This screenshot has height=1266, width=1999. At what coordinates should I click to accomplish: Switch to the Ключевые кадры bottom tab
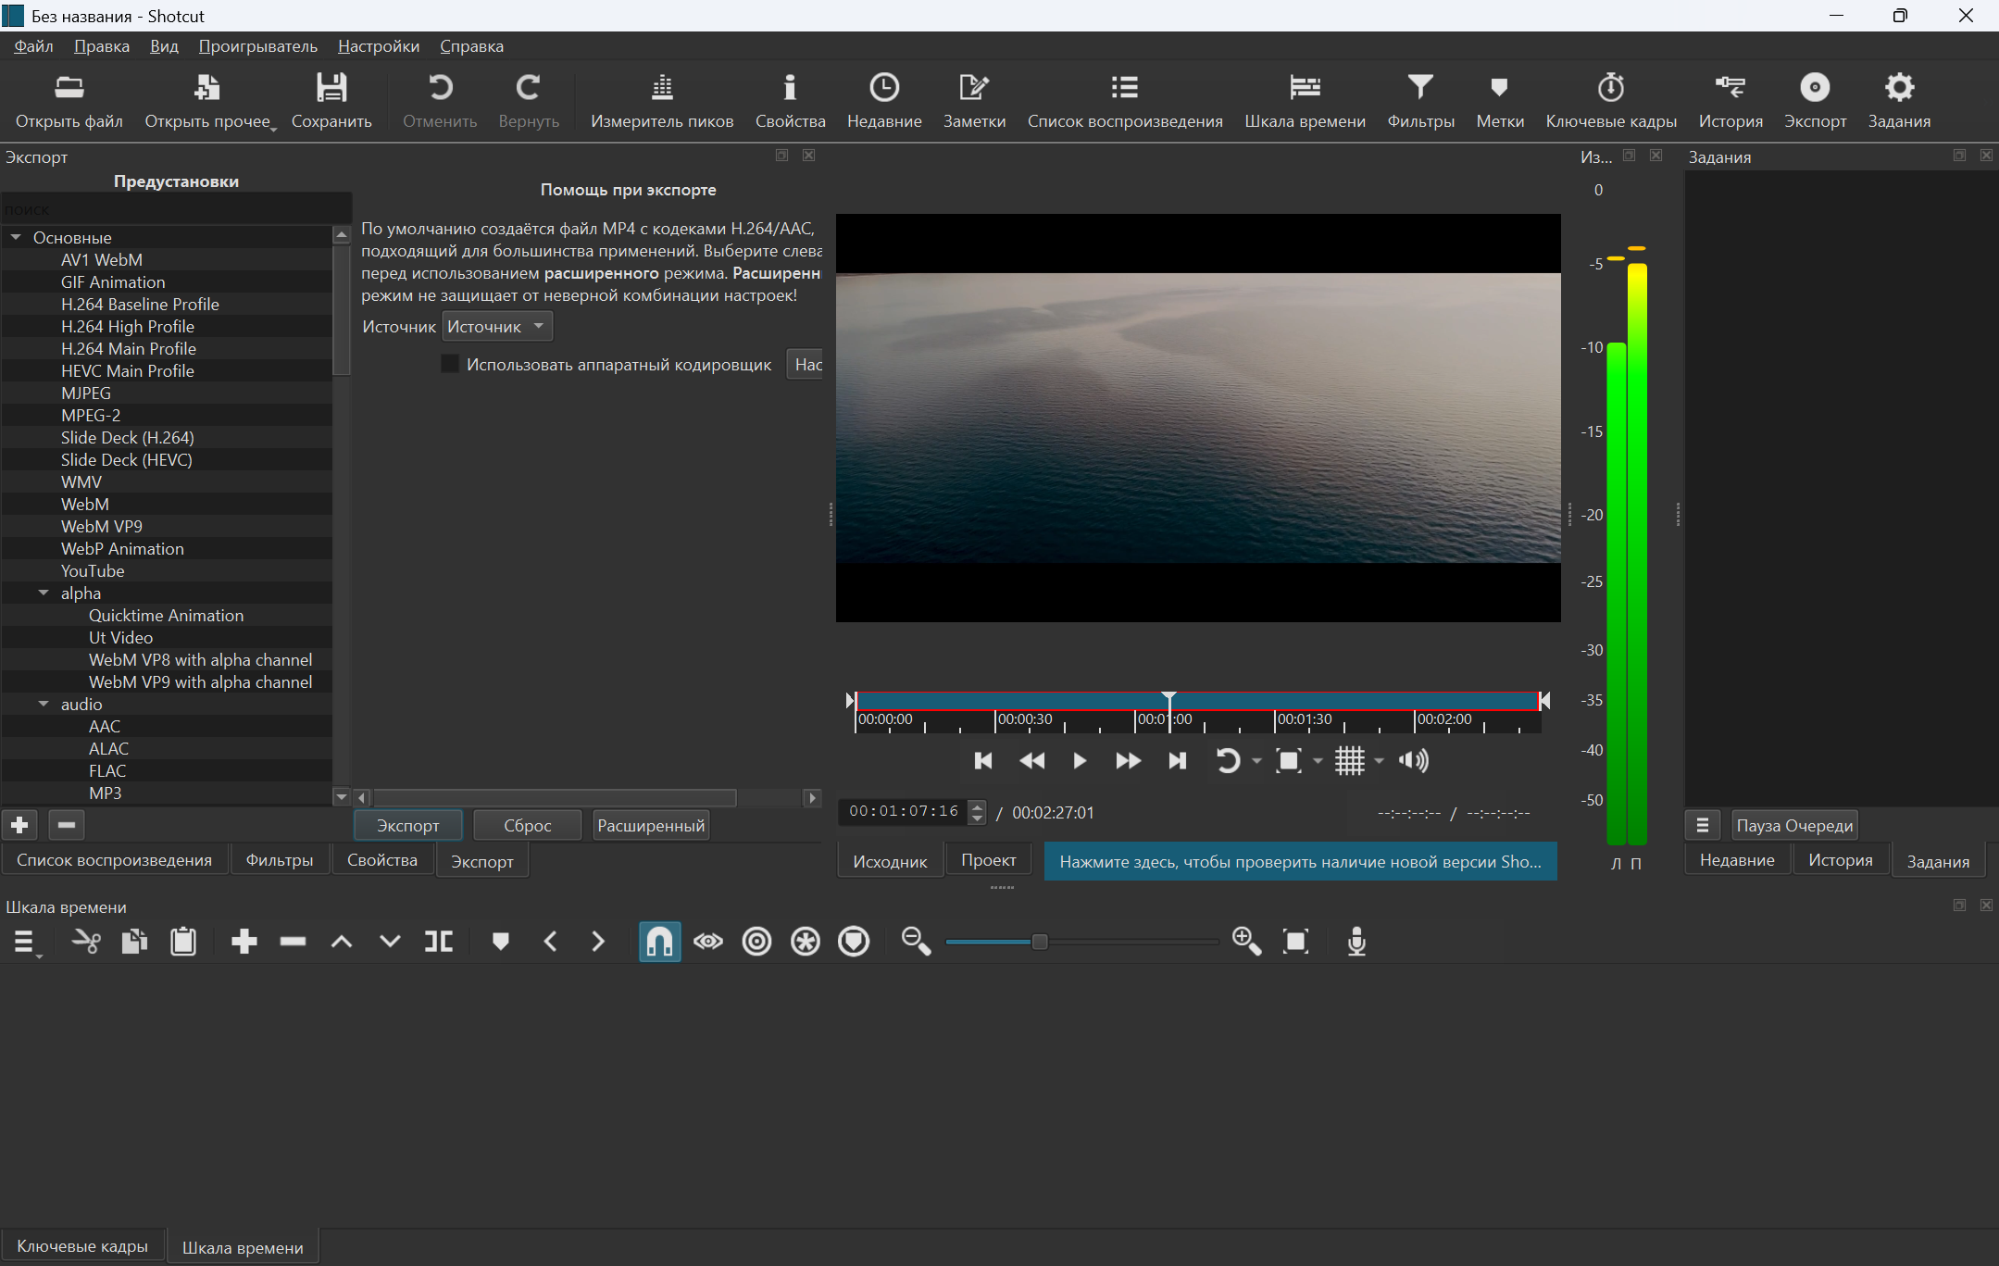tap(82, 1246)
